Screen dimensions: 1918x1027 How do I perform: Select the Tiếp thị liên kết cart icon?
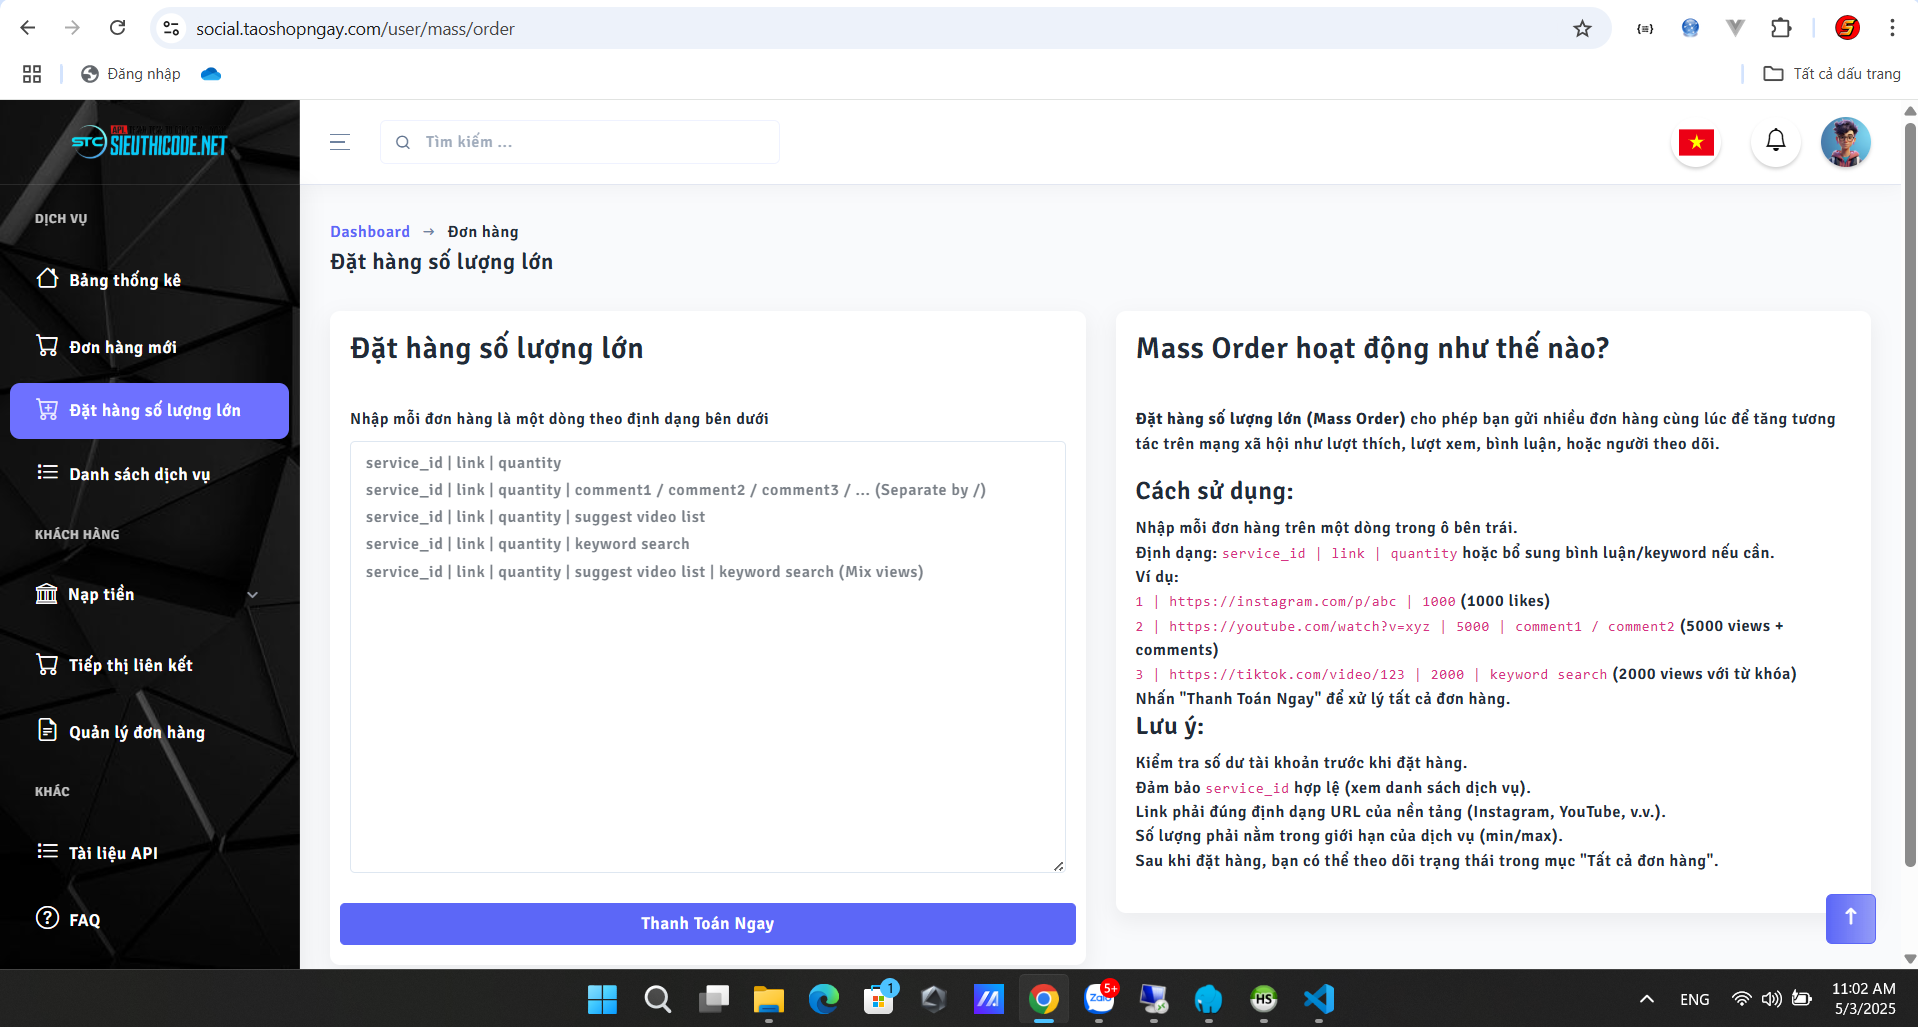46,663
